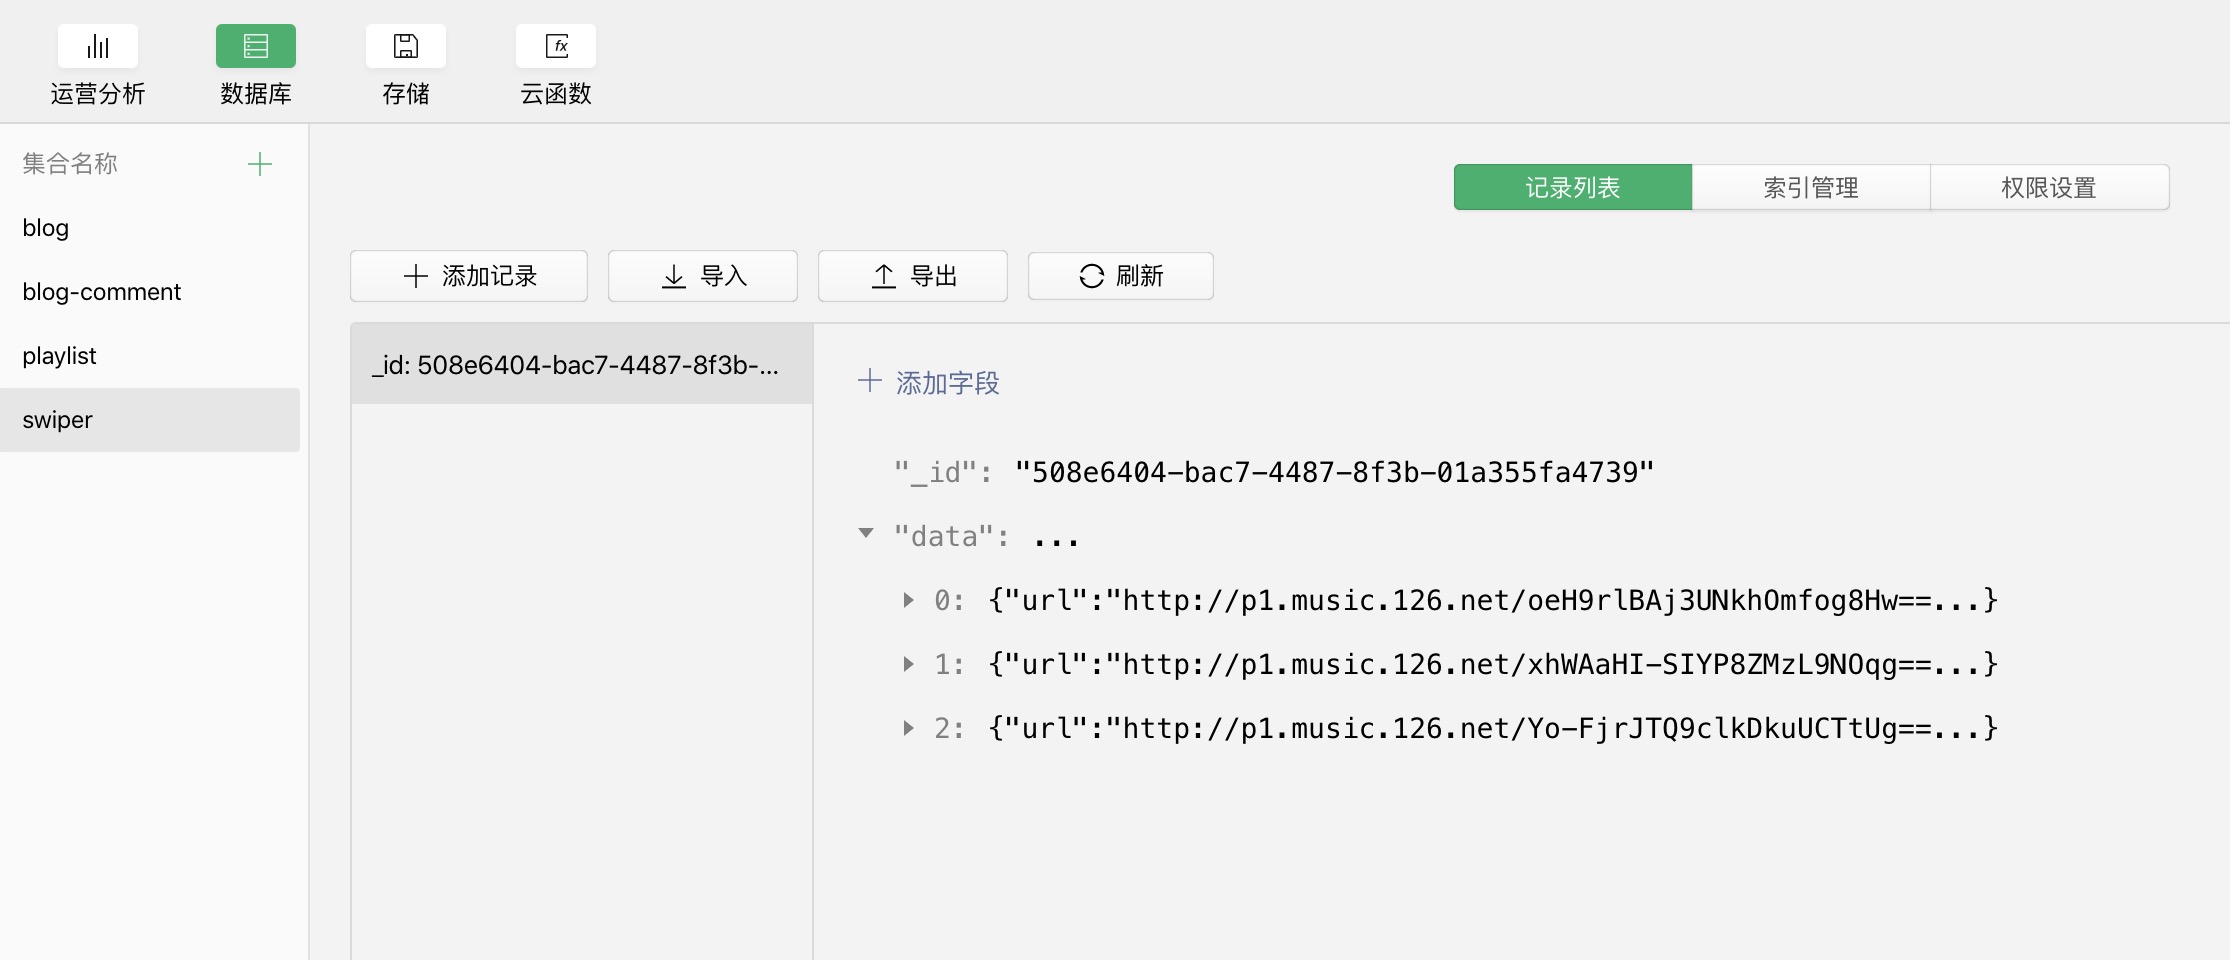The height and width of the screenshot is (960, 2230).
Task: Expand array item 2 triangle
Action: coord(908,728)
